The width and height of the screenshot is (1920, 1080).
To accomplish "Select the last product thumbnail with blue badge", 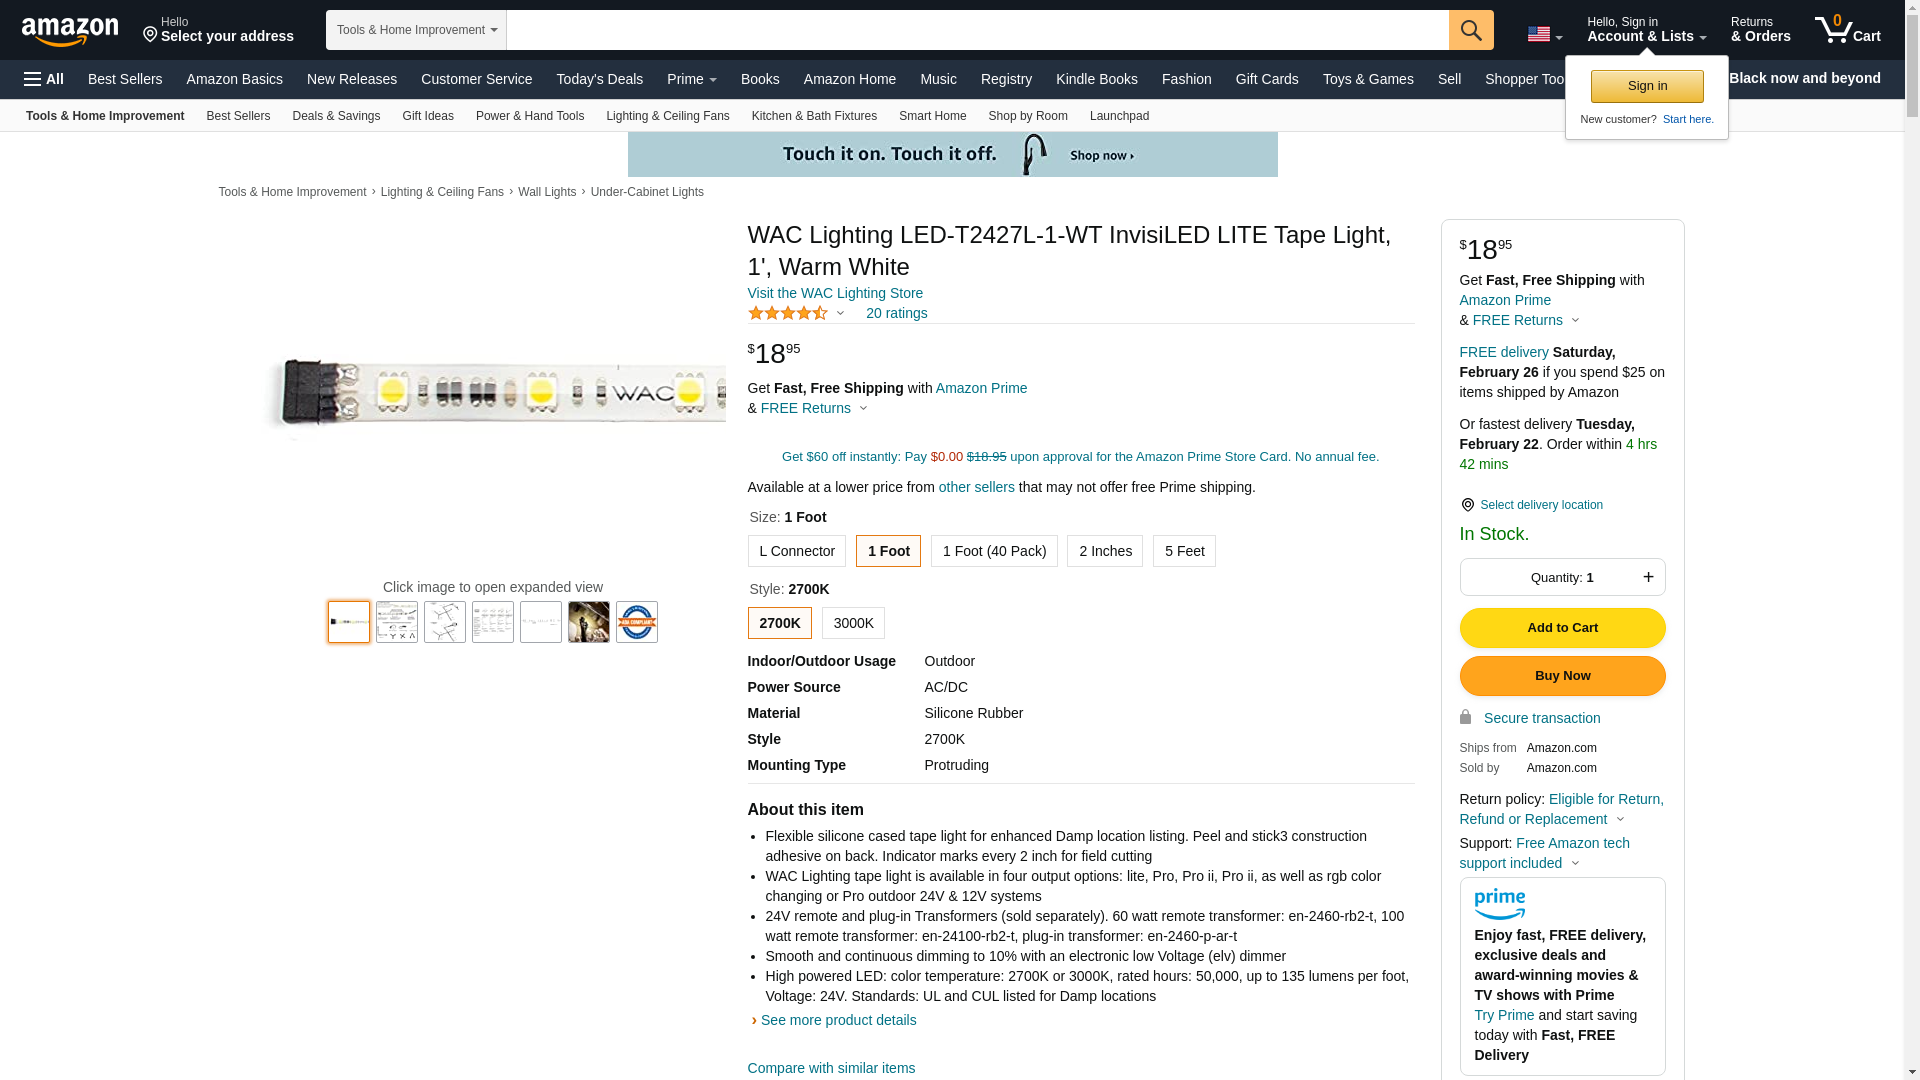I will click(x=636, y=622).
